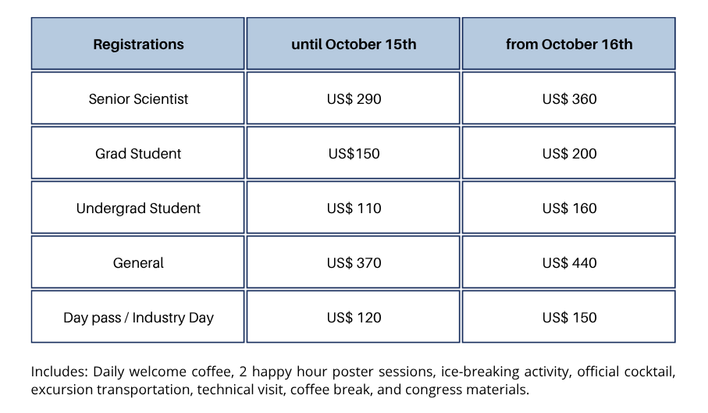Select the 'Day pass / Industry Day' label

pyautogui.click(x=138, y=318)
